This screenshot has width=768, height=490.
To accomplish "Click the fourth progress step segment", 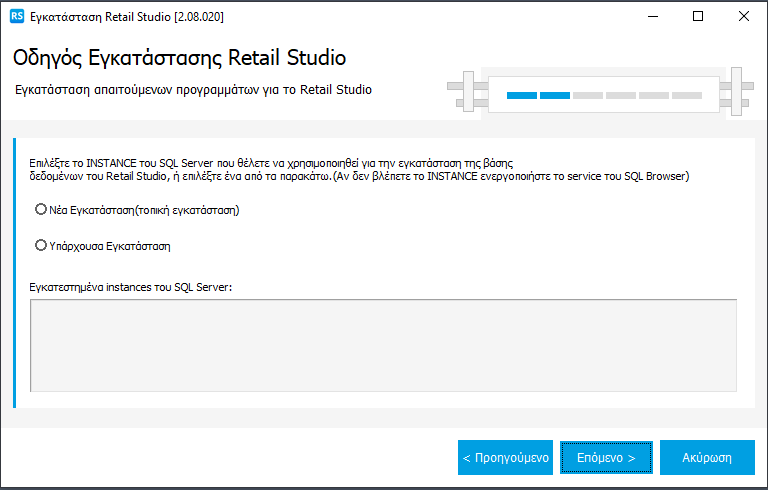I will click(x=621, y=96).
